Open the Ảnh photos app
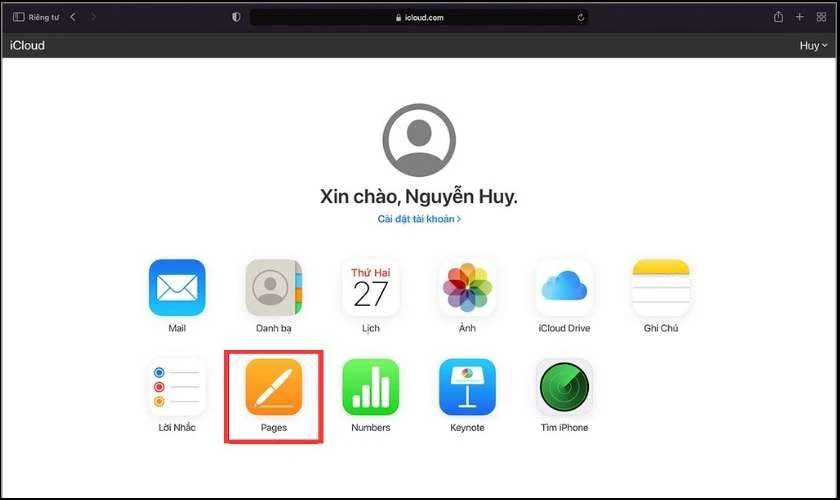Screen dimensions: 840x500 click(x=467, y=288)
